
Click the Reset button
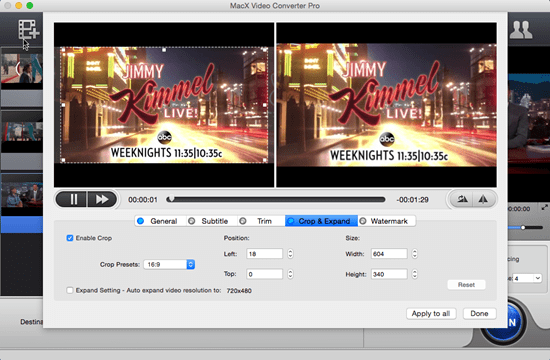466,285
